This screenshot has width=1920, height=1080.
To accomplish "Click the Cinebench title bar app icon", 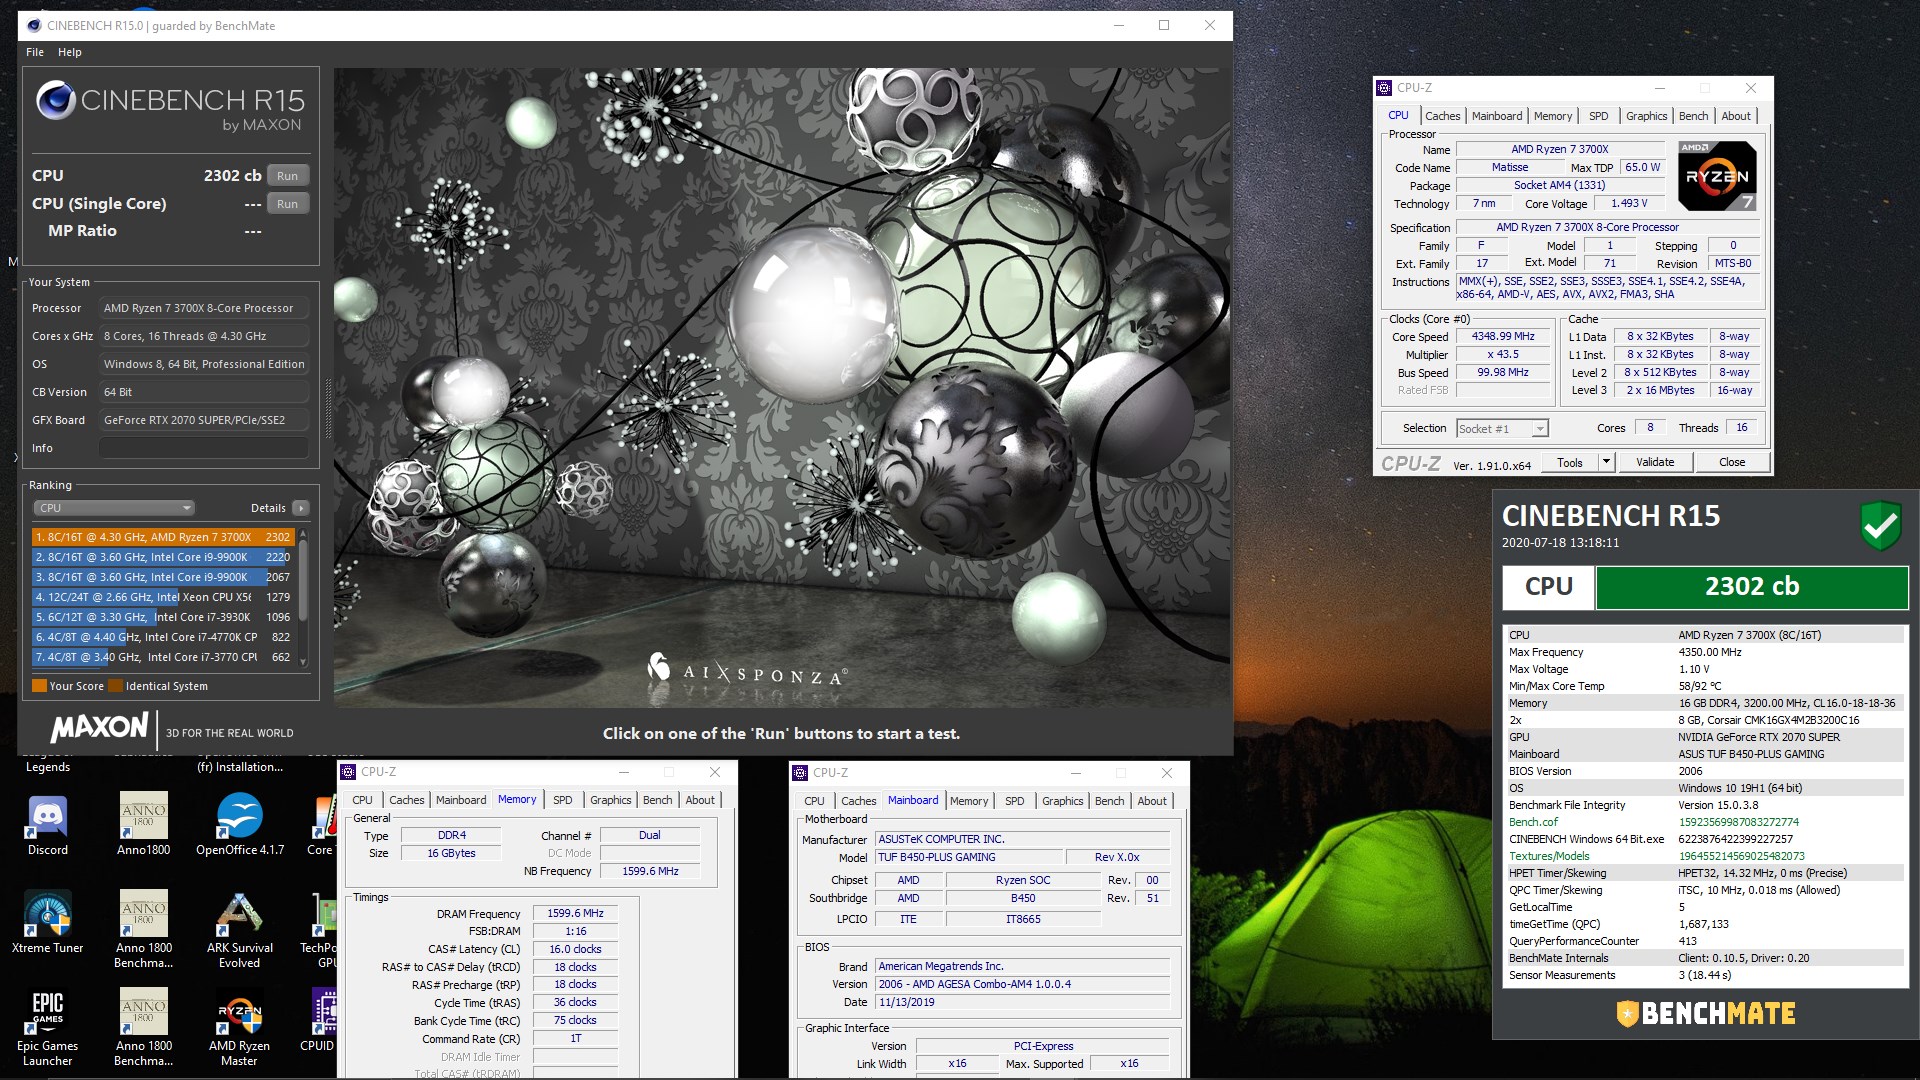I will (x=34, y=25).
